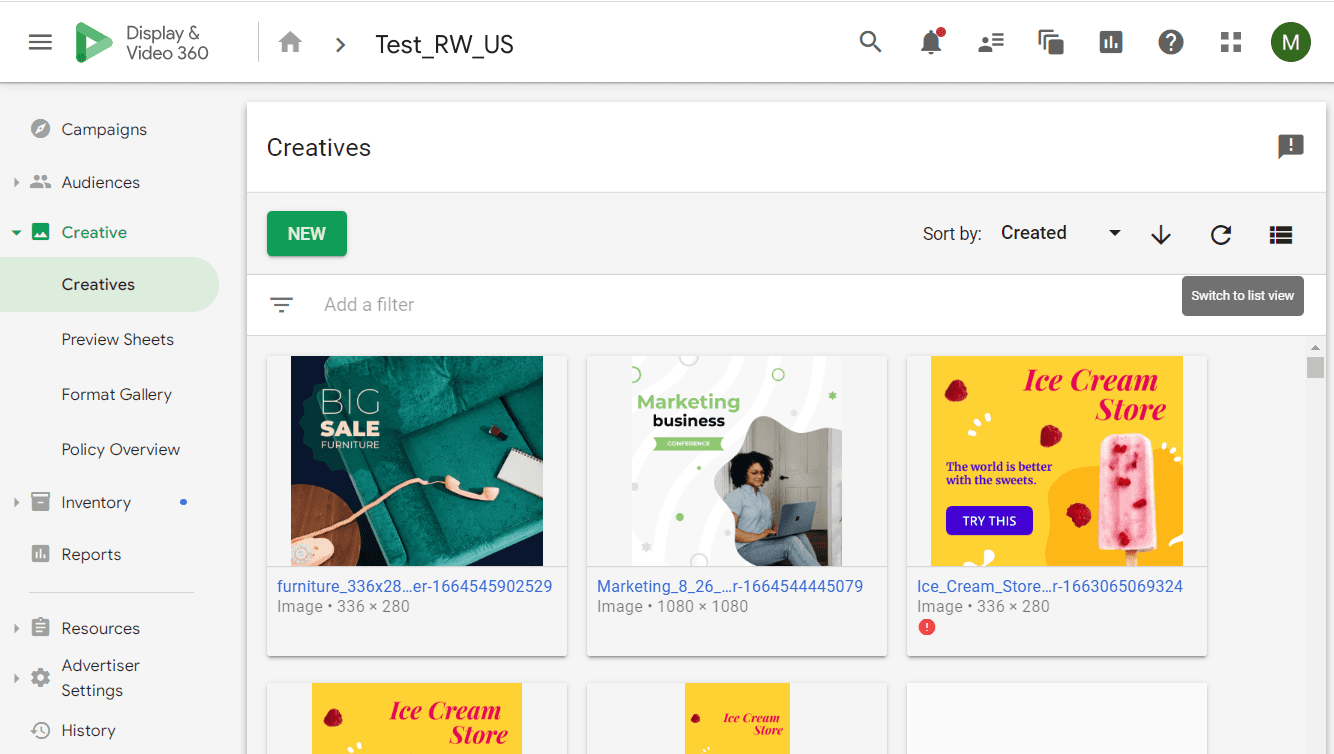Open the Ice_Cream_Store creative link

1050,586
